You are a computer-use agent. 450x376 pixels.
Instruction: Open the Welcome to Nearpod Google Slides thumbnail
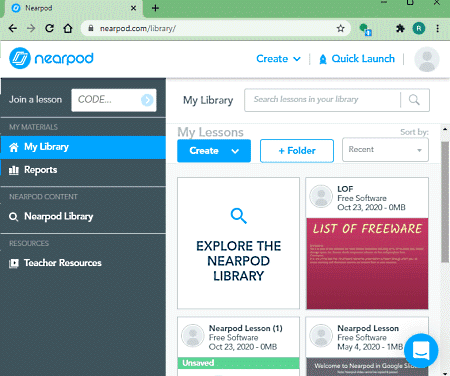click(x=367, y=367)
